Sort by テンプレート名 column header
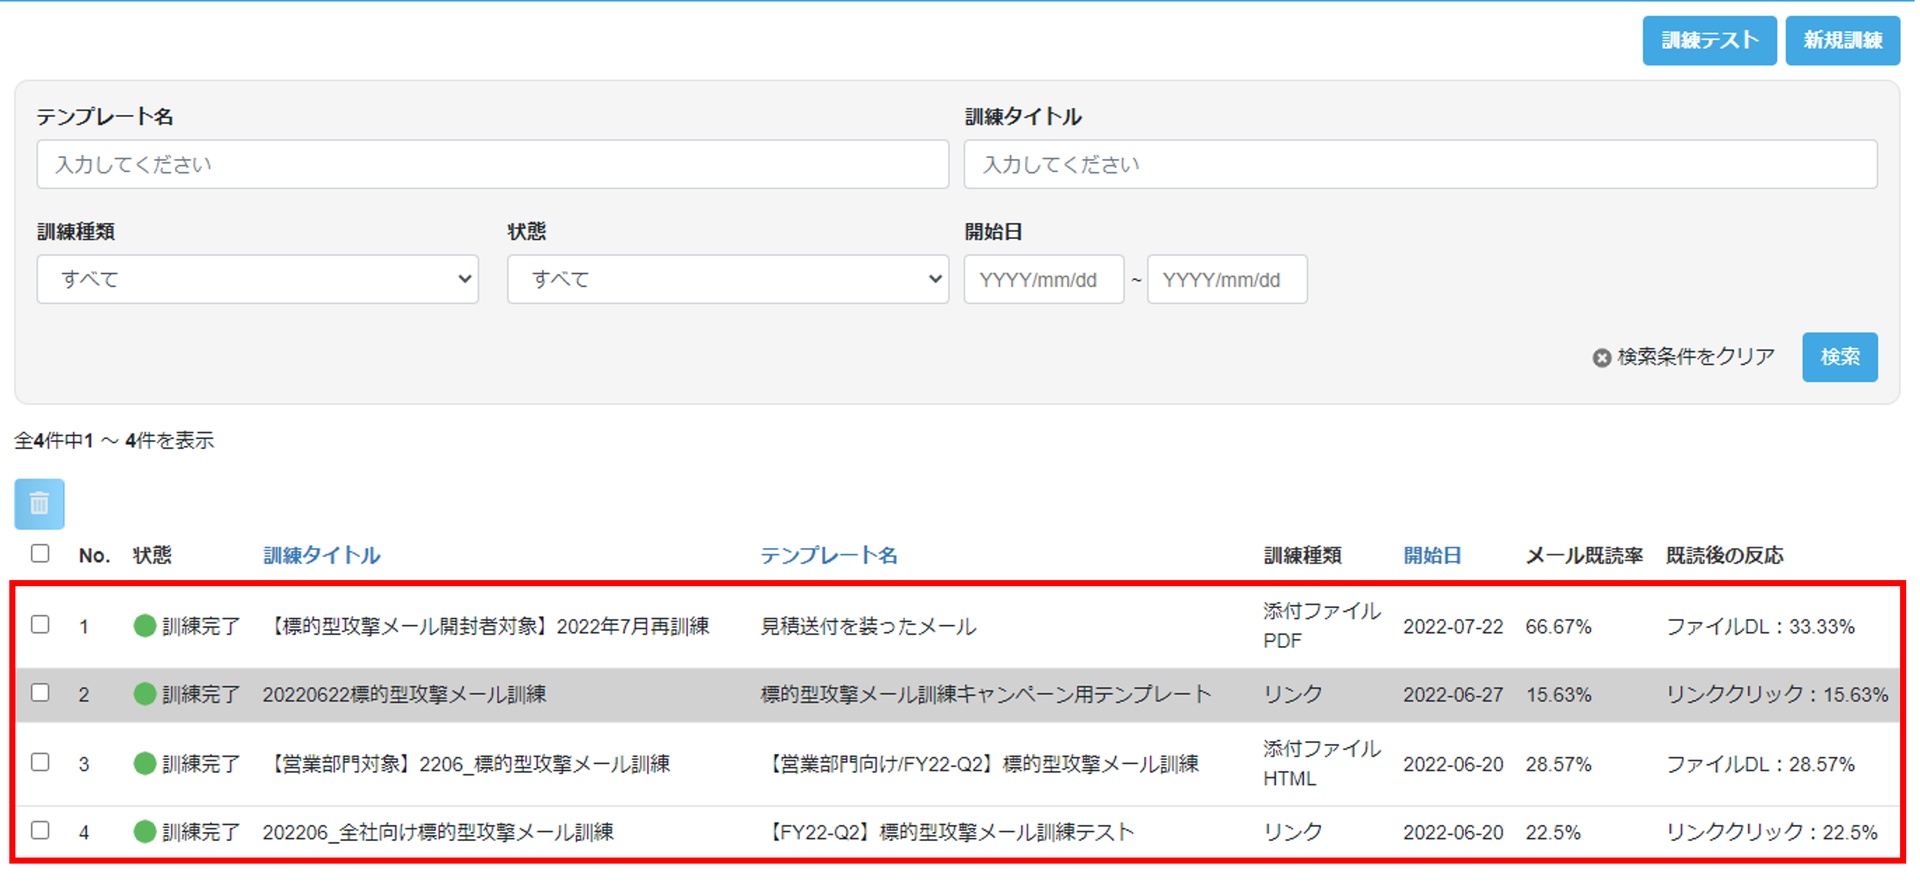Screen dimensions: 1920x886 coord(829,555)
